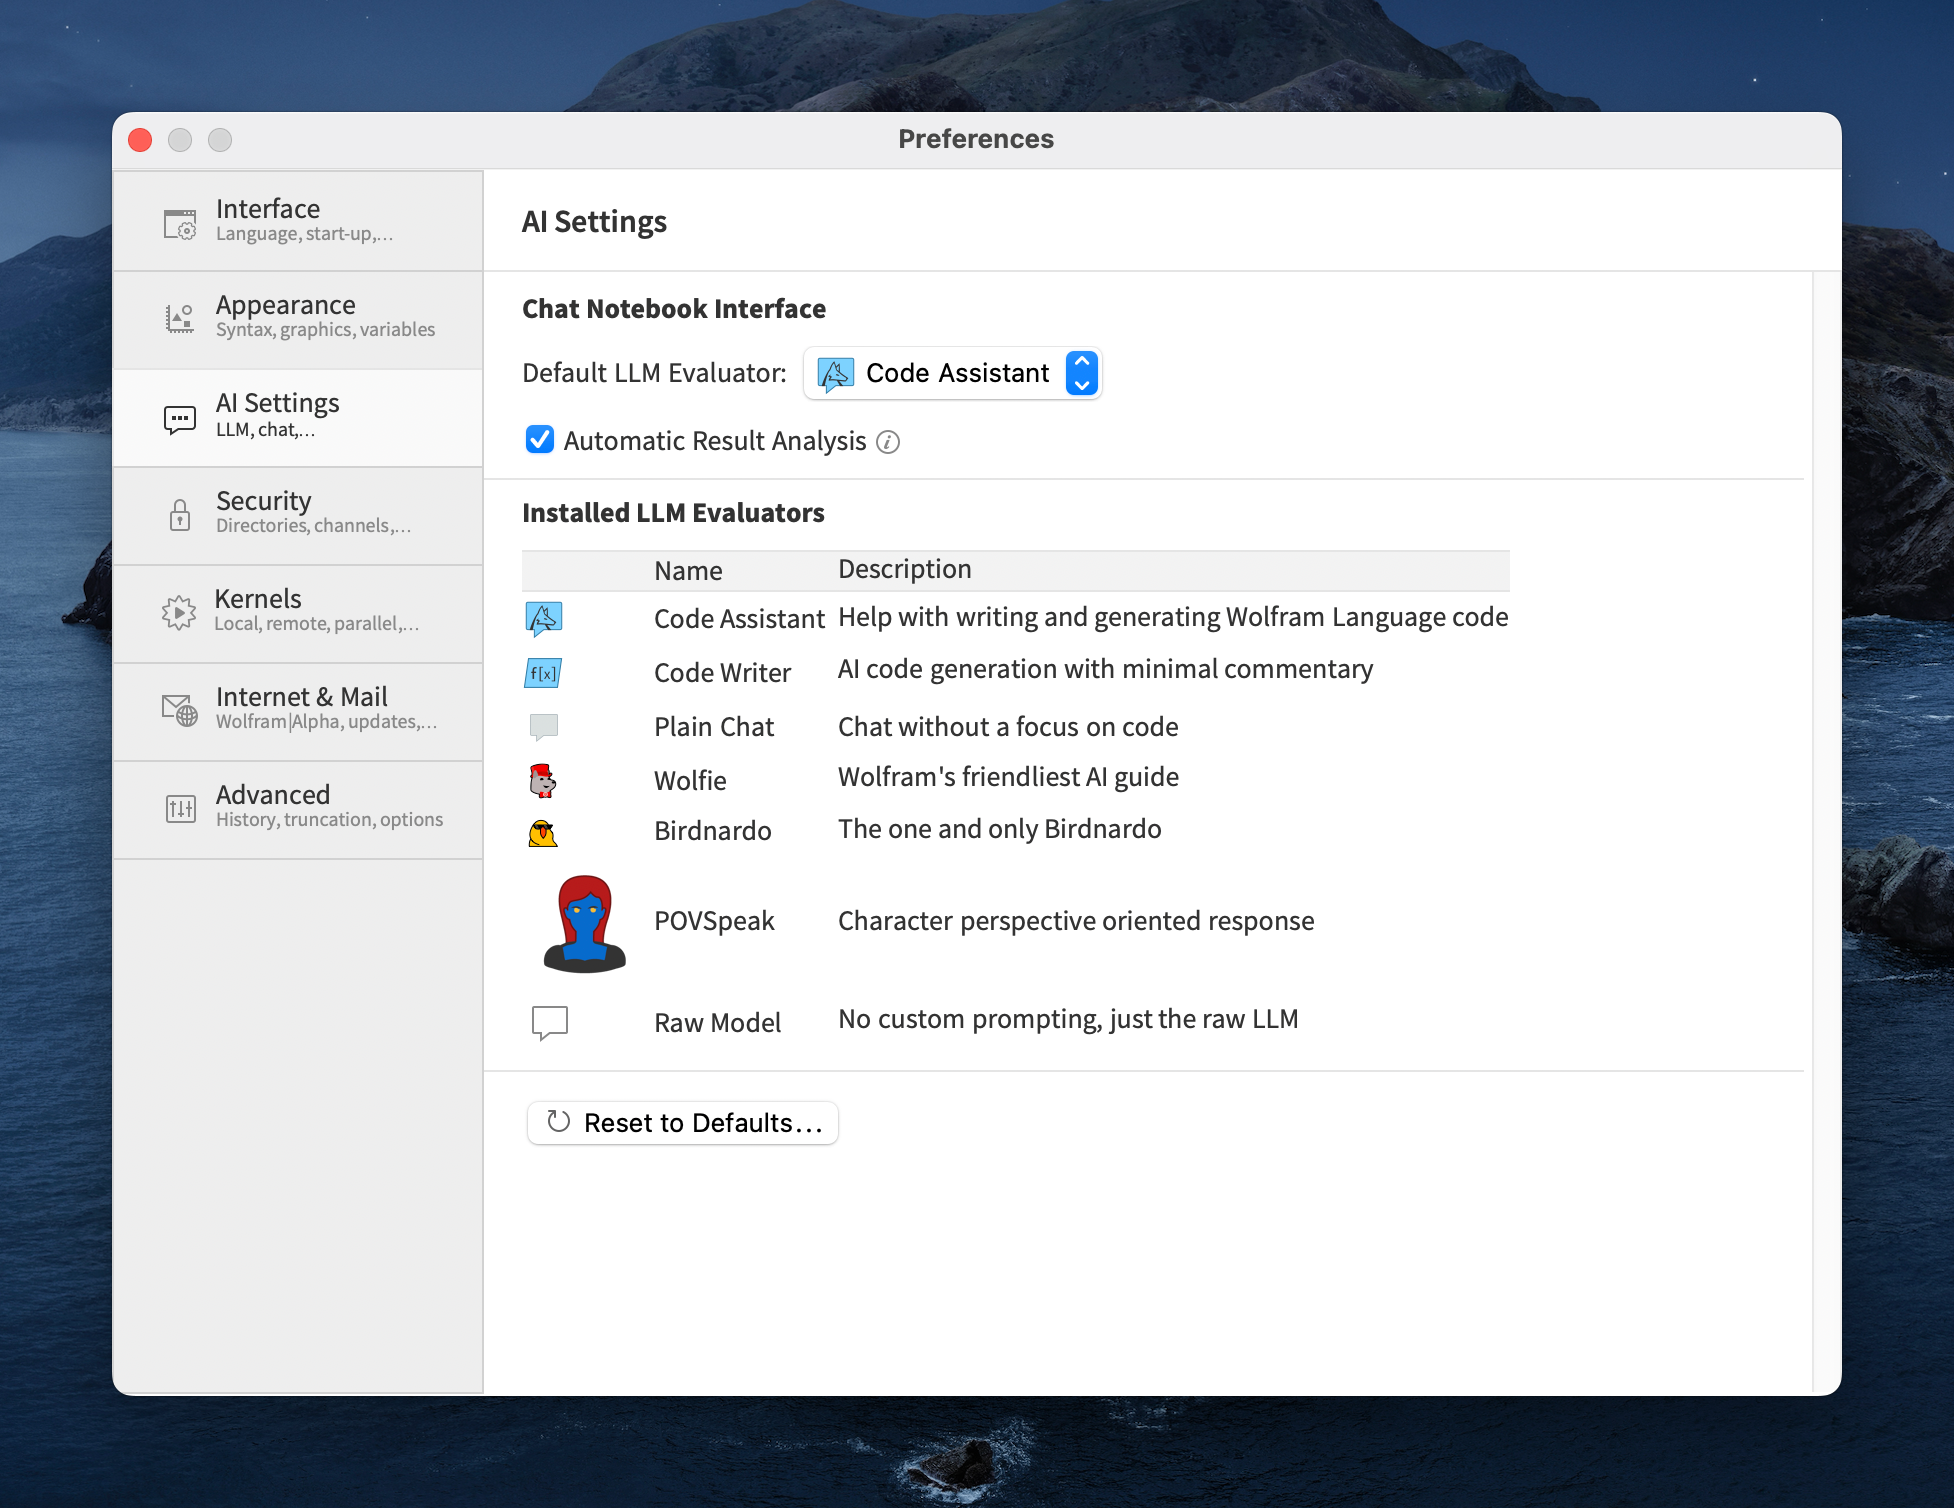Change the default evaluator using its selector
The image size is (1954, 1508).
coord(950,373)
